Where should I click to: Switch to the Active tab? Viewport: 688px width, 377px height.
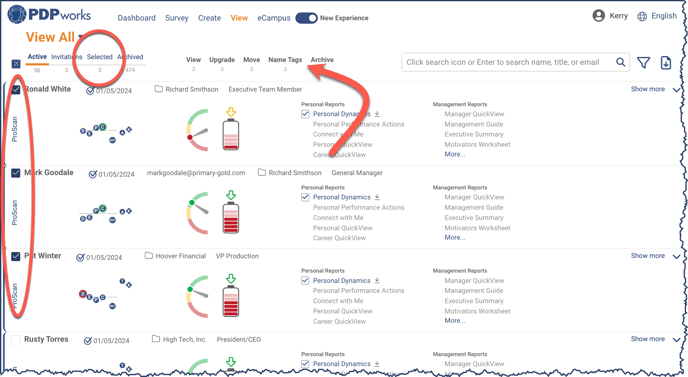tap(37, 57)
